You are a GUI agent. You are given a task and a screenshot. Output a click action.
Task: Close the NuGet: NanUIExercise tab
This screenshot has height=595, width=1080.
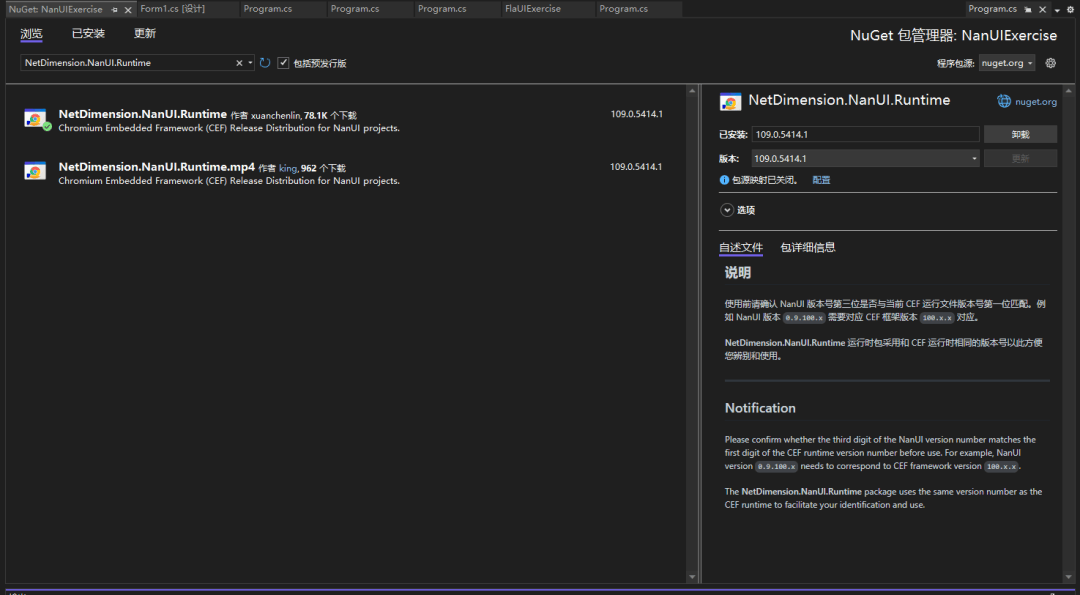[127, 10]
